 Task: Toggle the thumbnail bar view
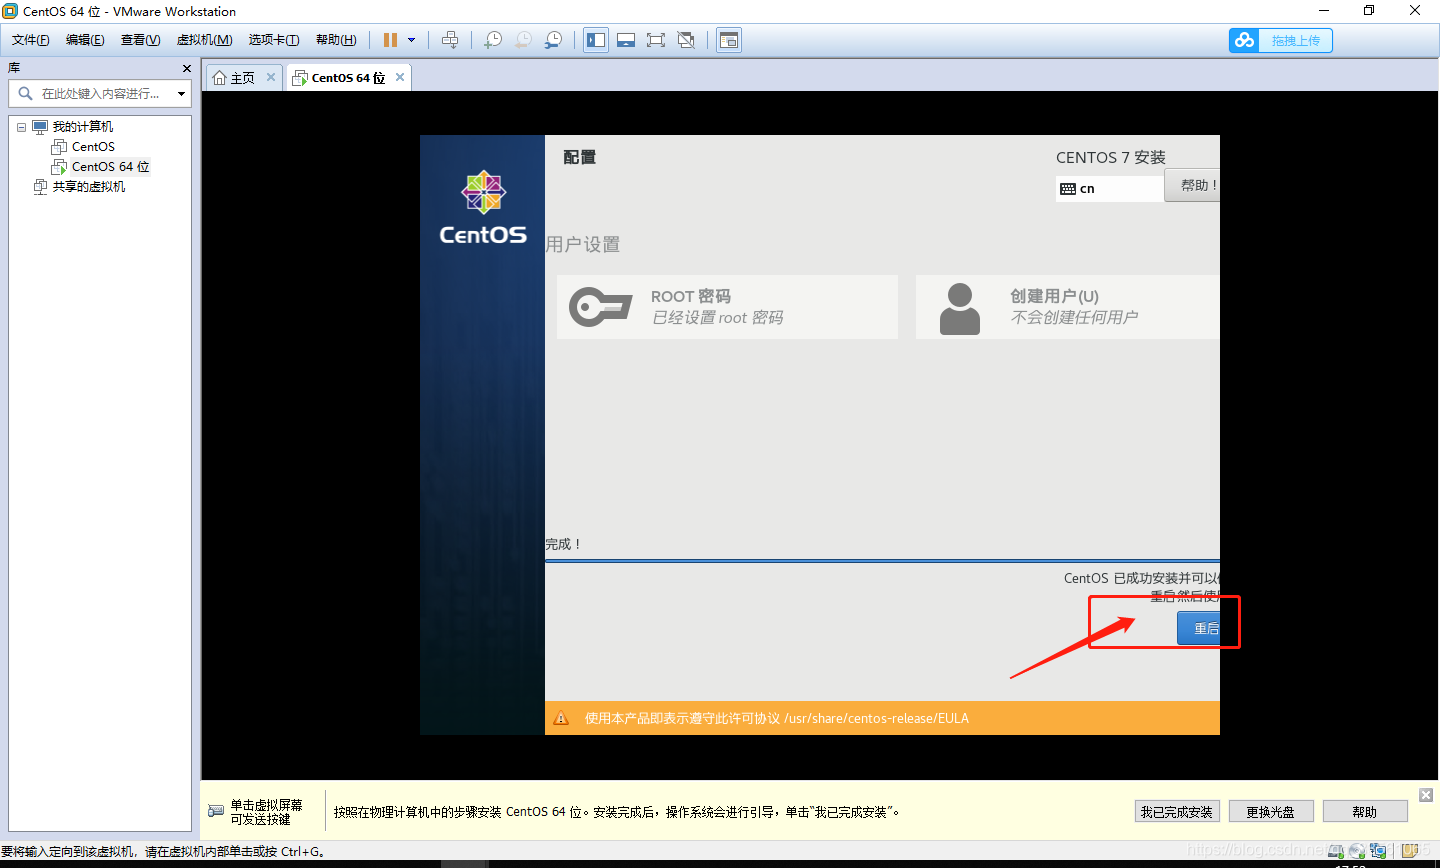click(626, 40)
